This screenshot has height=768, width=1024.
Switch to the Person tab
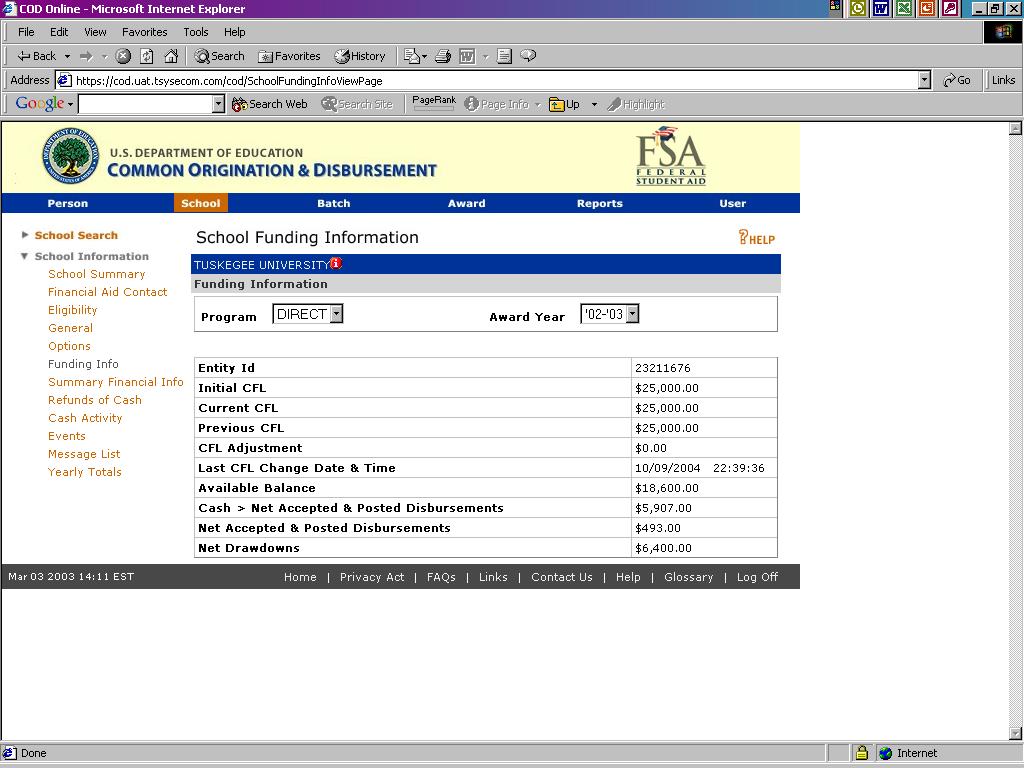[x=68, y=203]
